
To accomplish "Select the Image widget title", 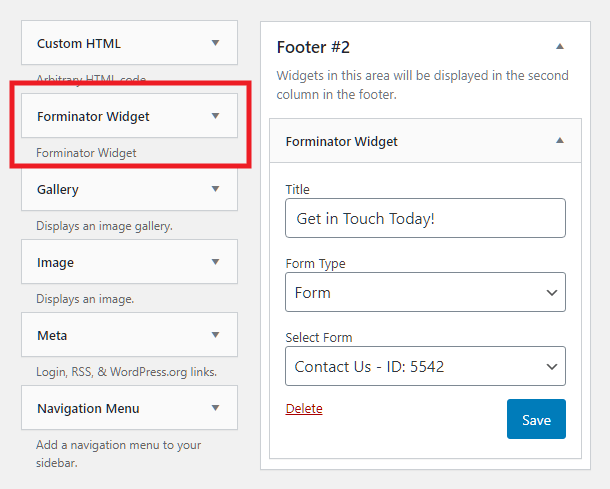I will 55,263.
